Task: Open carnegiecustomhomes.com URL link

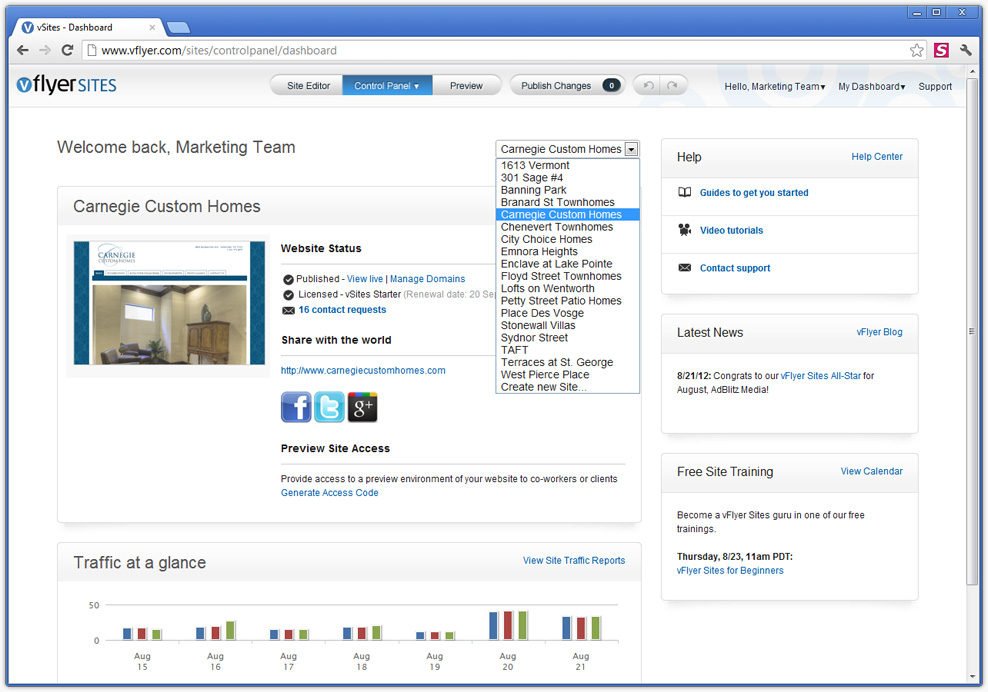Action: [x=363, y=371]
